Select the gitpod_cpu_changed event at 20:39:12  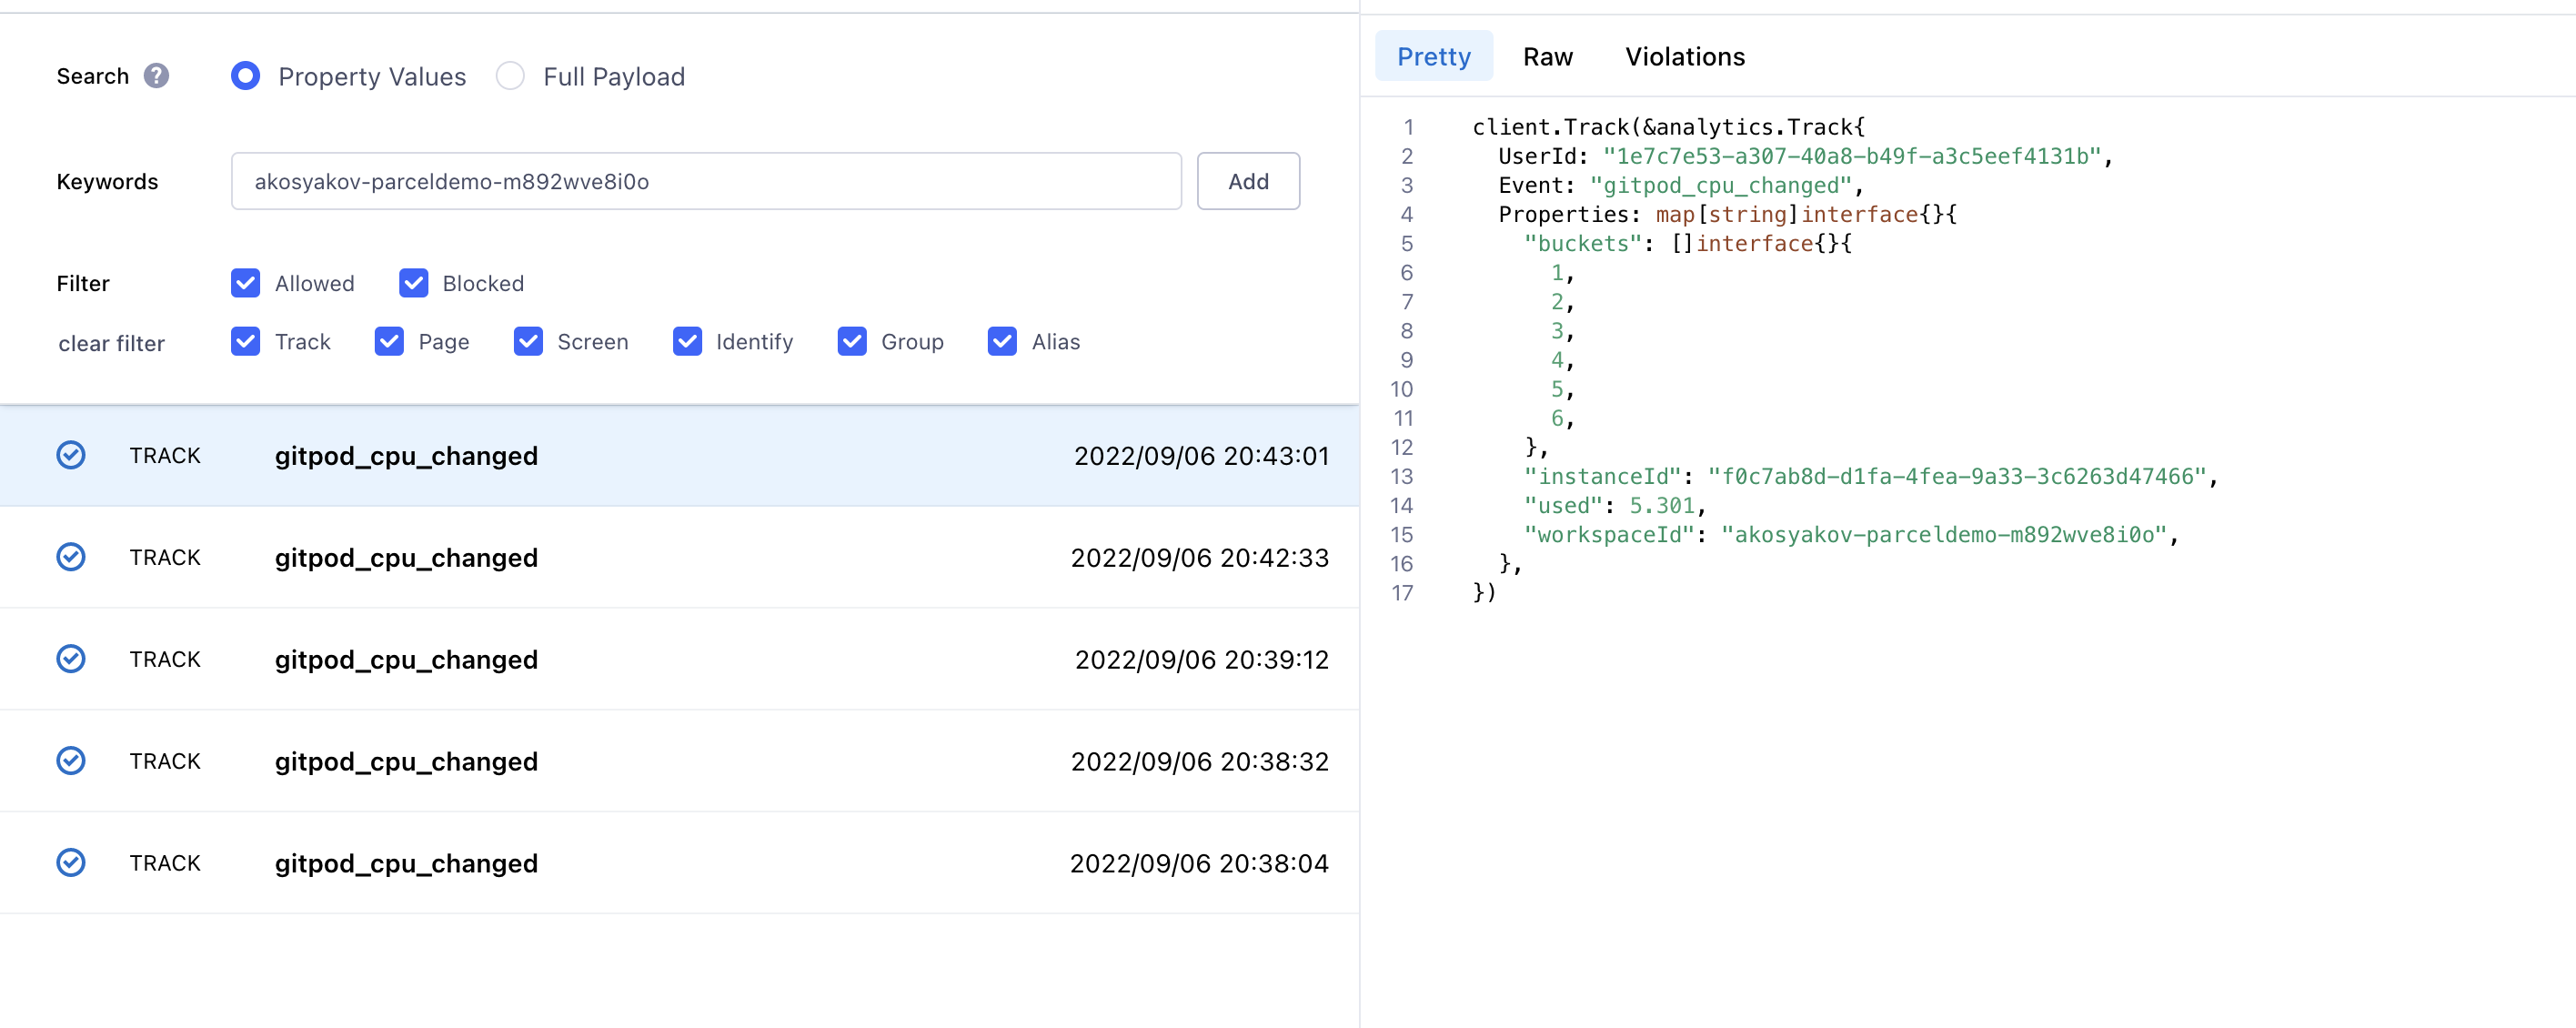point(679,659)
